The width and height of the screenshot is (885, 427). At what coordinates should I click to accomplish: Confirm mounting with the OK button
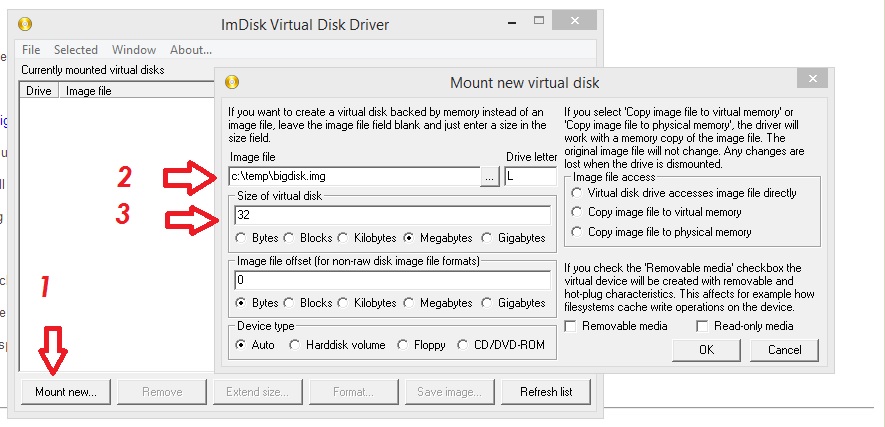tap(707, 350)
